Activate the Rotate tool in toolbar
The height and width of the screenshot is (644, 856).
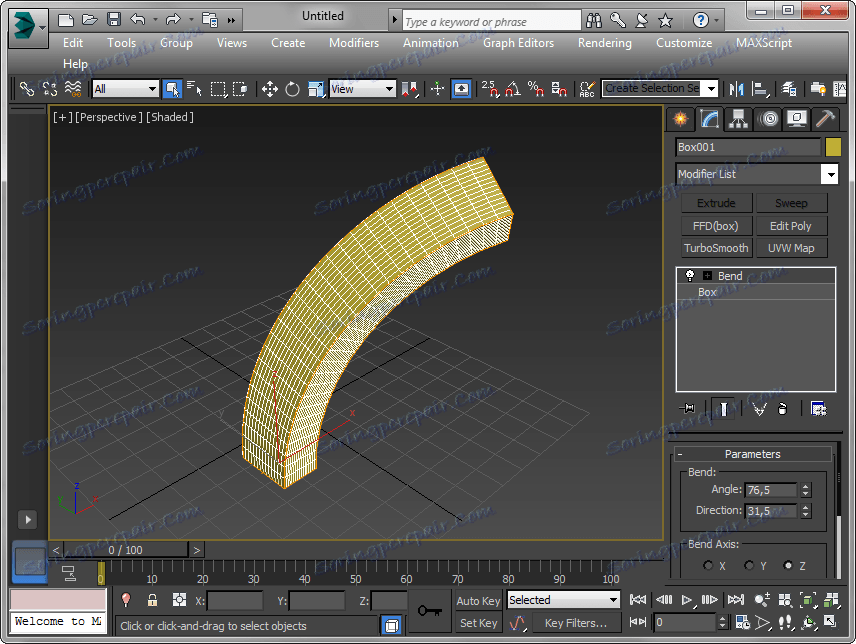click(x=292, y=89)
